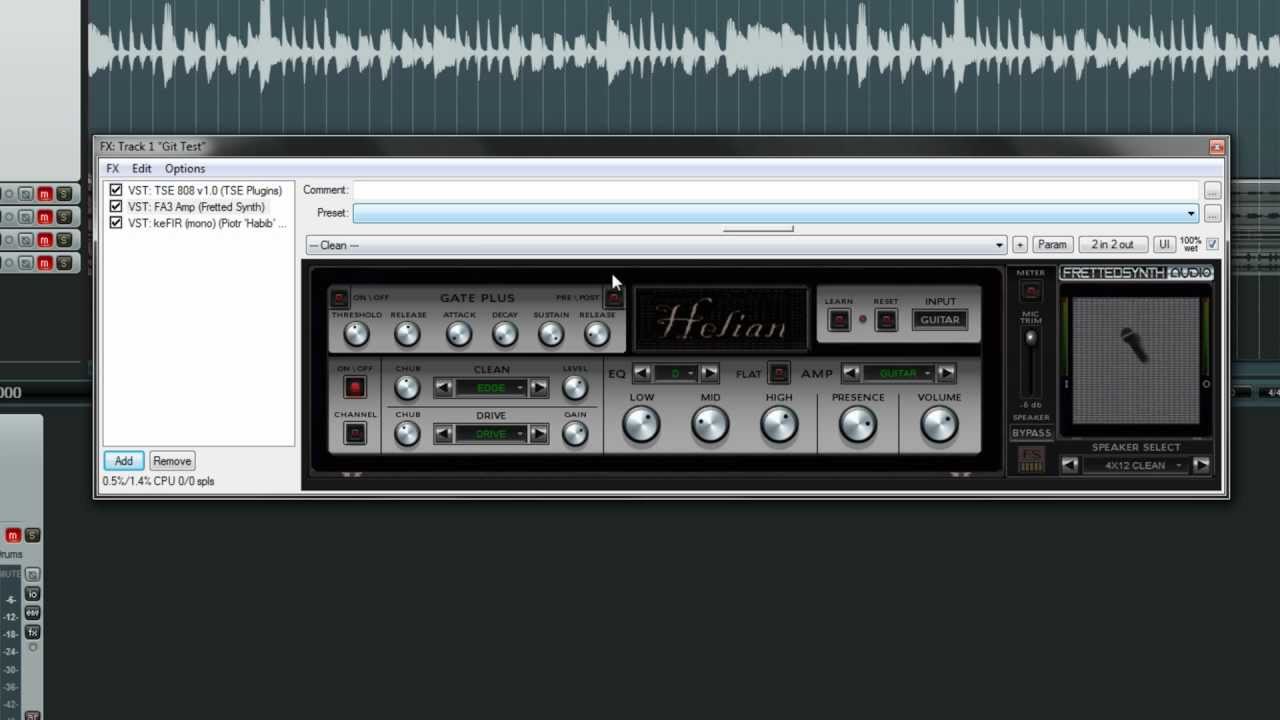Click the UI button
Image resolution: width=1280 pixels, height=720 pixels.
tap(1164, 244)
